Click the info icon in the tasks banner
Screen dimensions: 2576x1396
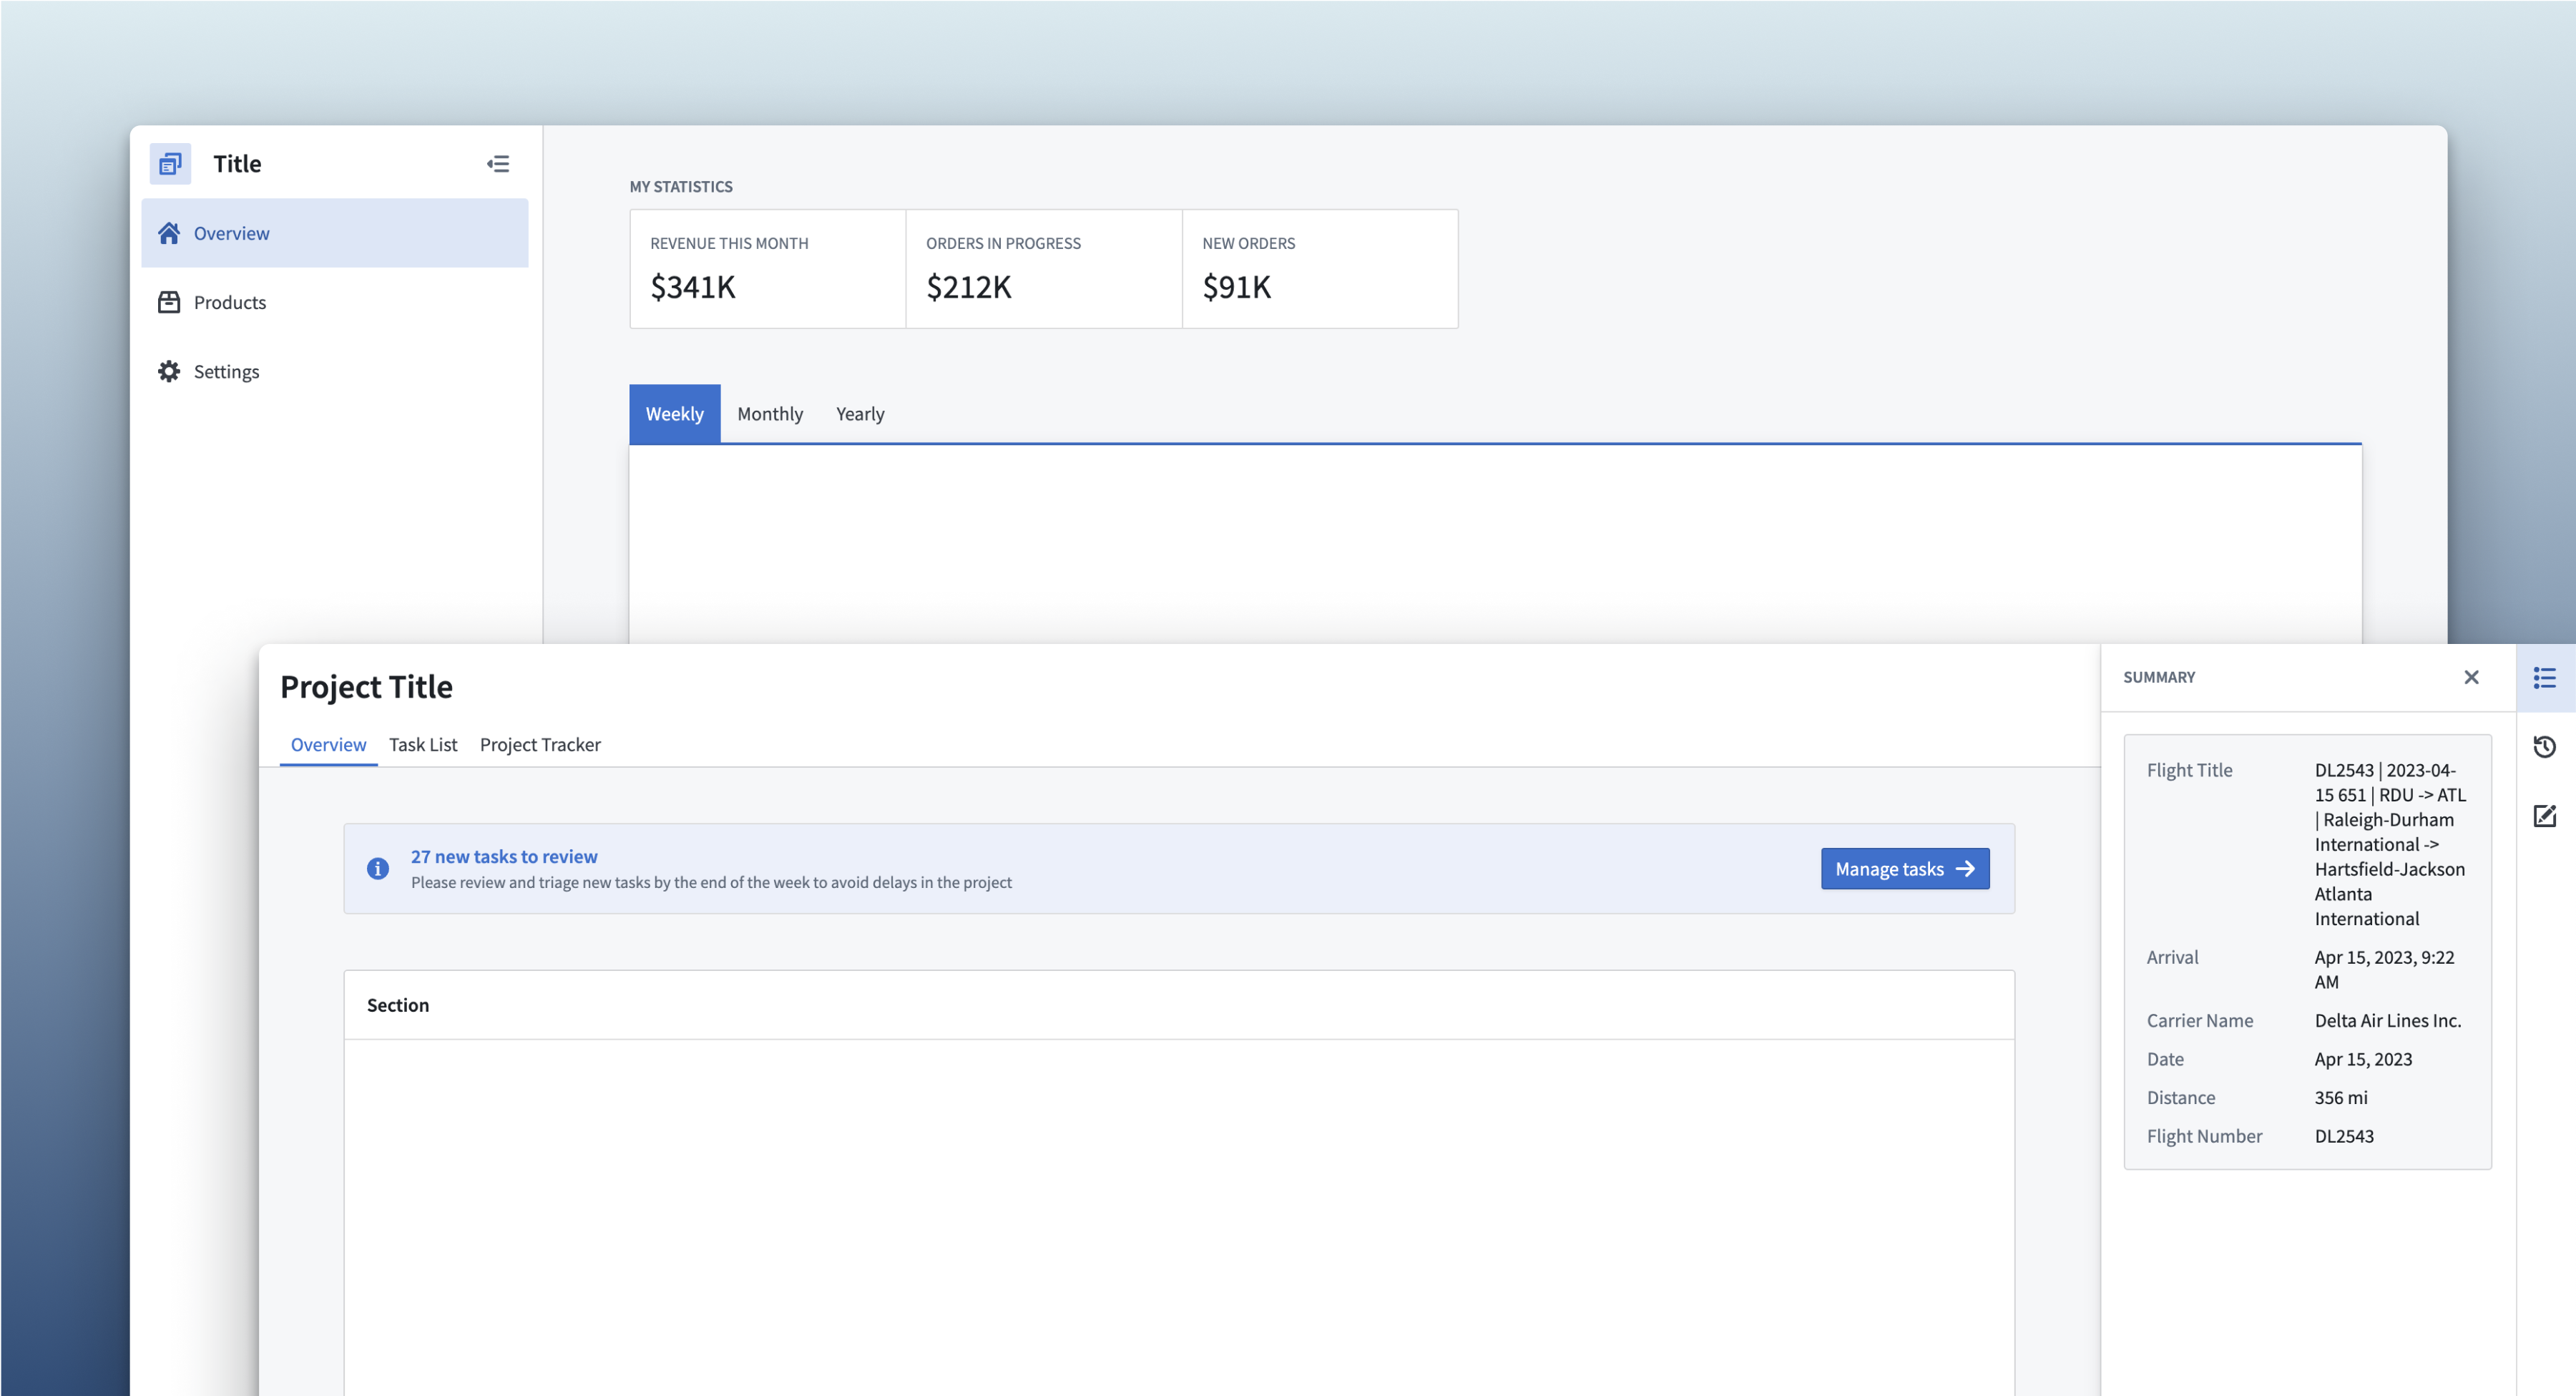click(378, 868)
